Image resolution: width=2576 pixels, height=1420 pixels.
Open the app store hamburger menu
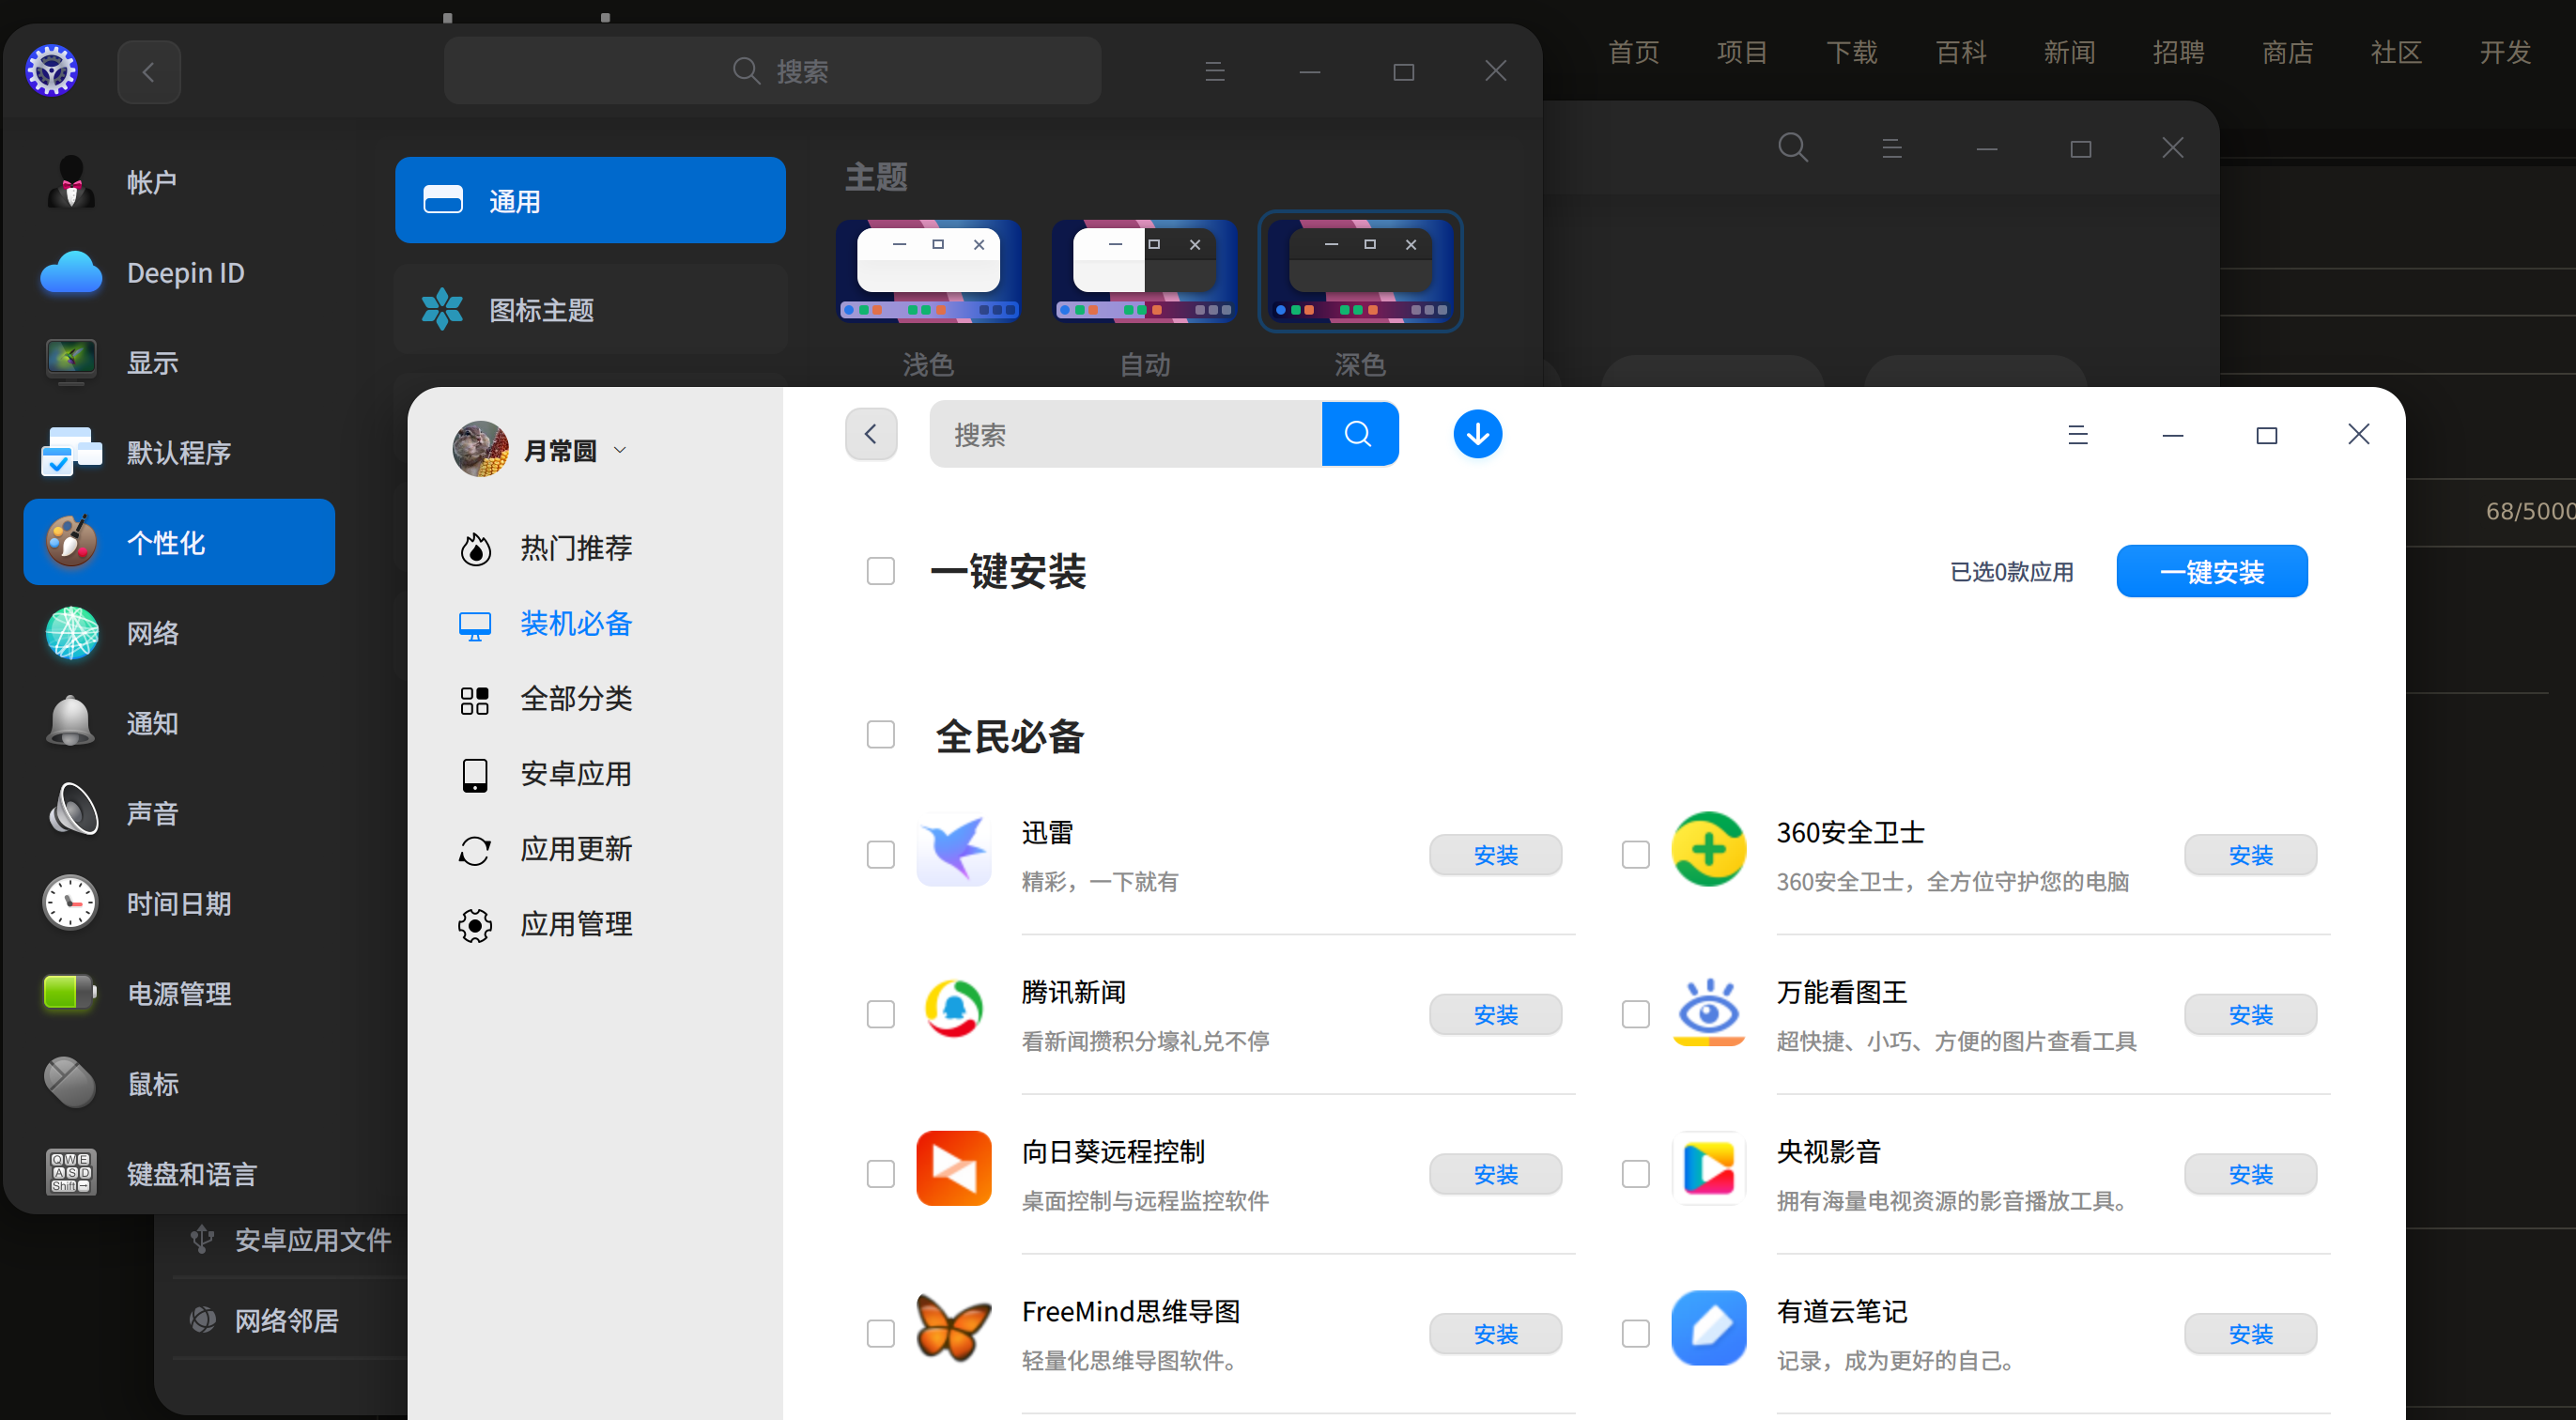click(x=2077, y=435)
